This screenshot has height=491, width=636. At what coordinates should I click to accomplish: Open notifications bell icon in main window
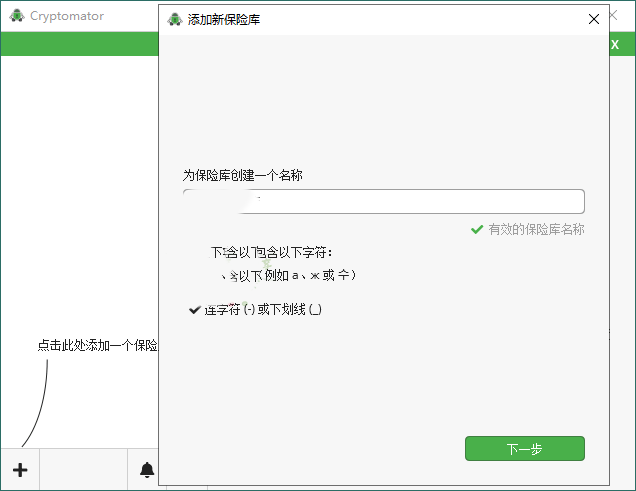tap(147, 470)
